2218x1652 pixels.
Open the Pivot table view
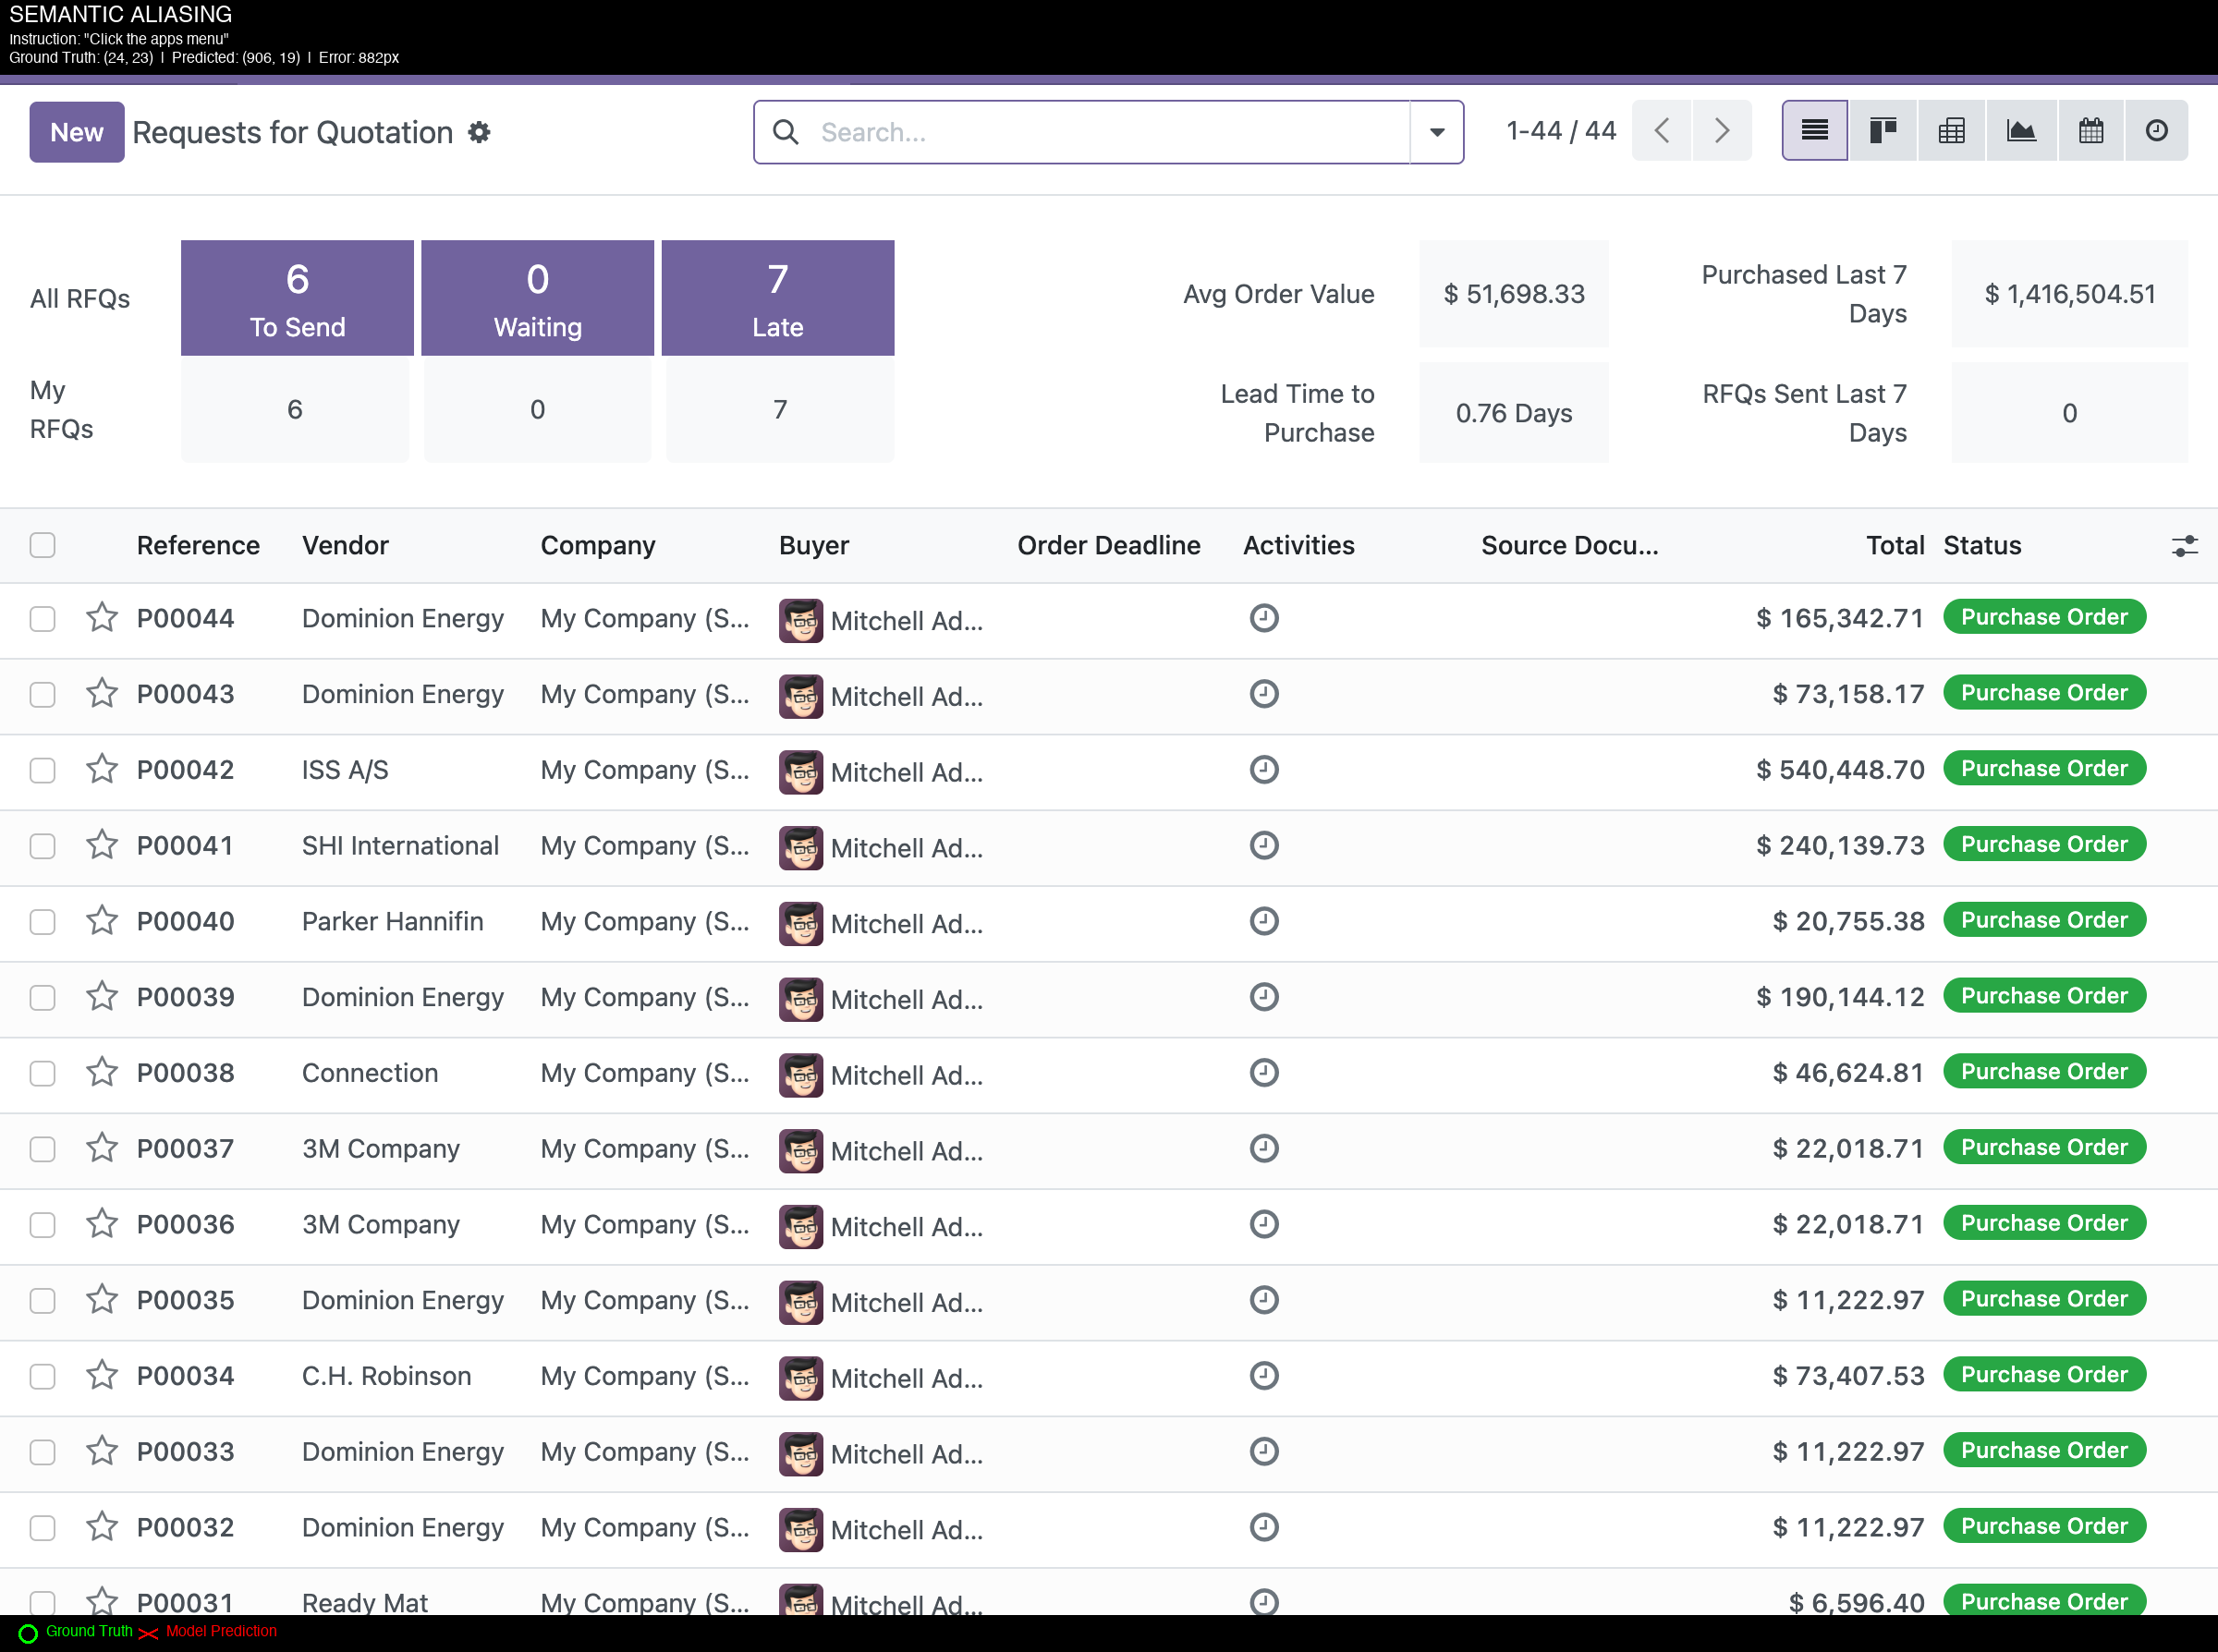coord(1951,131)
